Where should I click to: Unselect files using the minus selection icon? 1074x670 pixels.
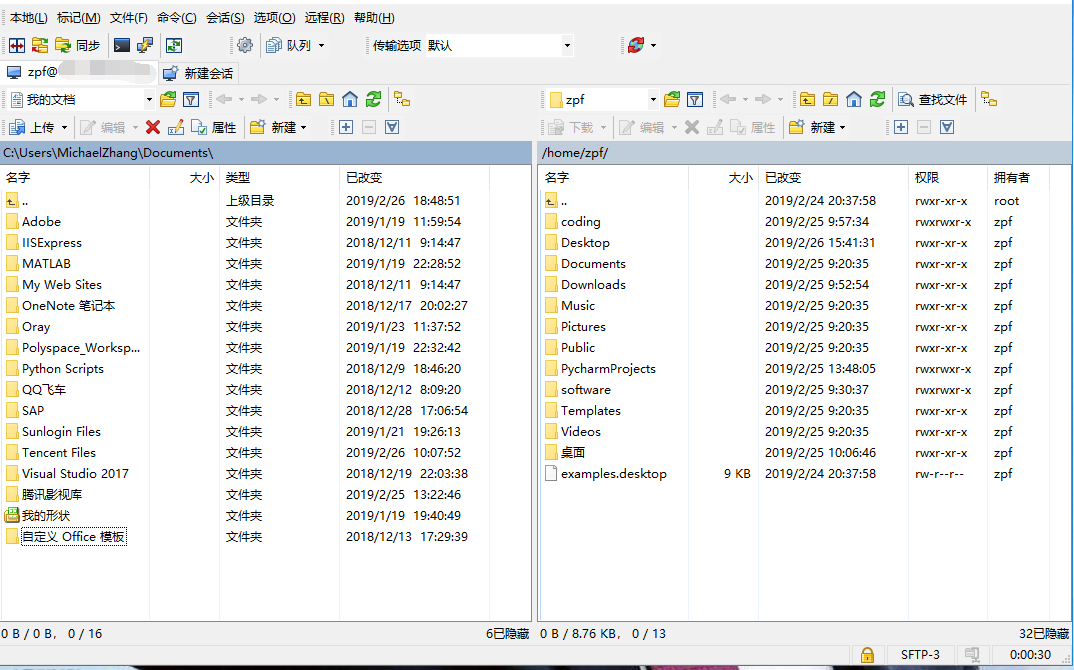369,127
